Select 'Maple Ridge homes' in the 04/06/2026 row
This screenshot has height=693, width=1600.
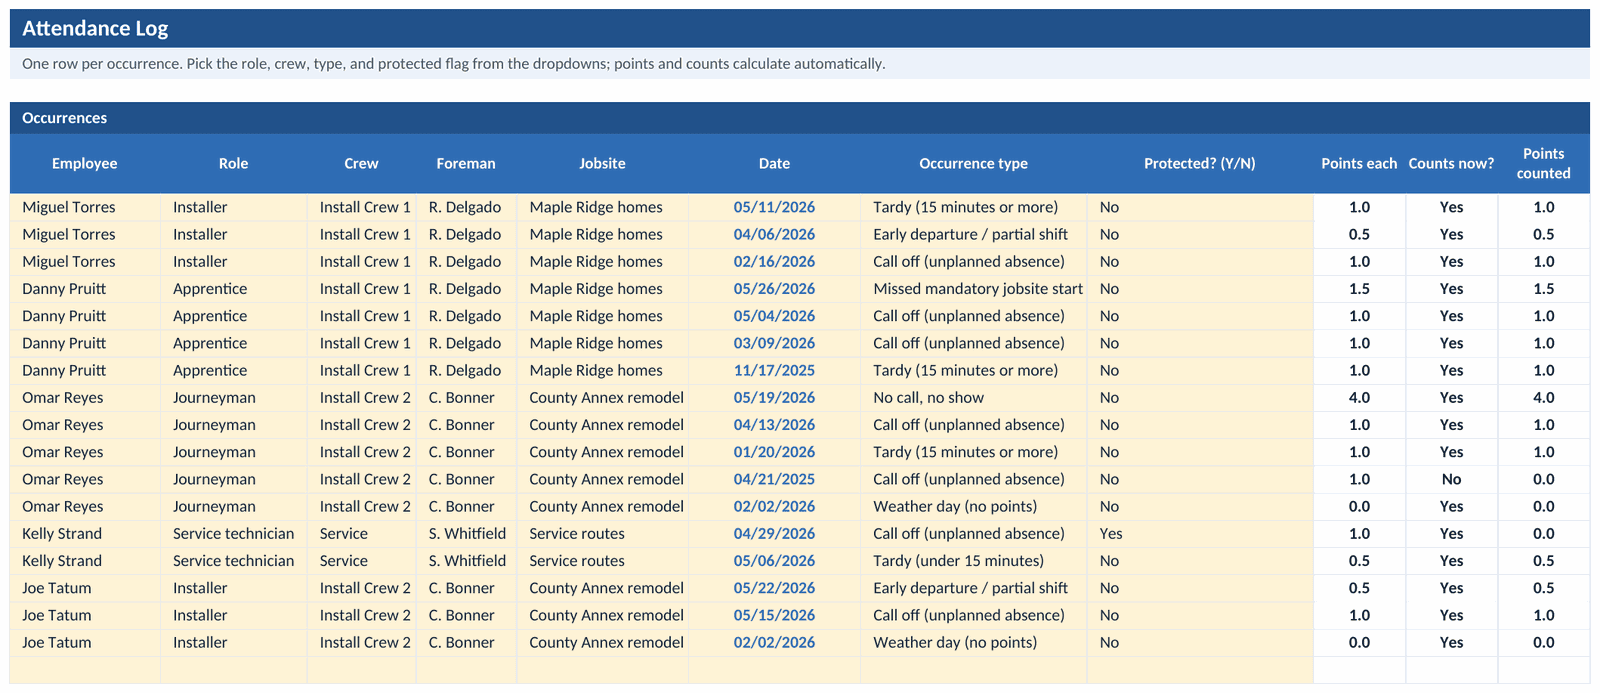(x=602, y=234)
